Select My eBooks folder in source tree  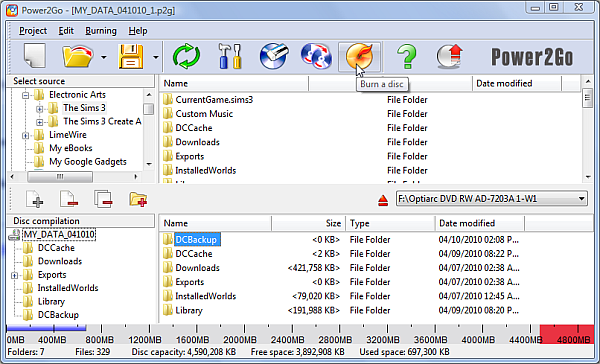70,148
